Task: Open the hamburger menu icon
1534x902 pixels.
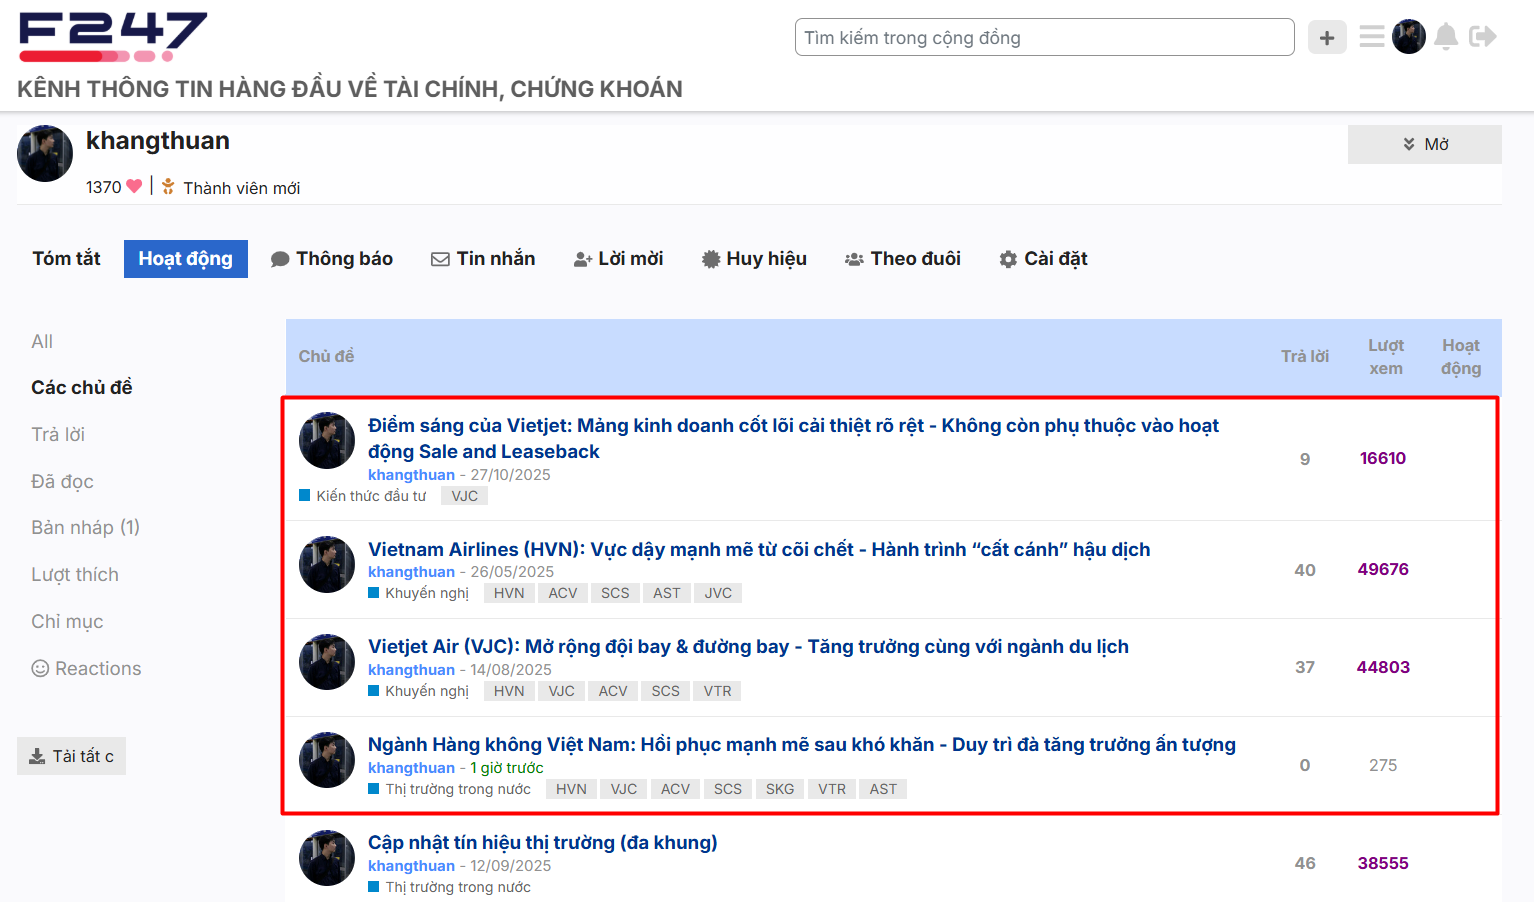Action: [x=1372, y=37]
